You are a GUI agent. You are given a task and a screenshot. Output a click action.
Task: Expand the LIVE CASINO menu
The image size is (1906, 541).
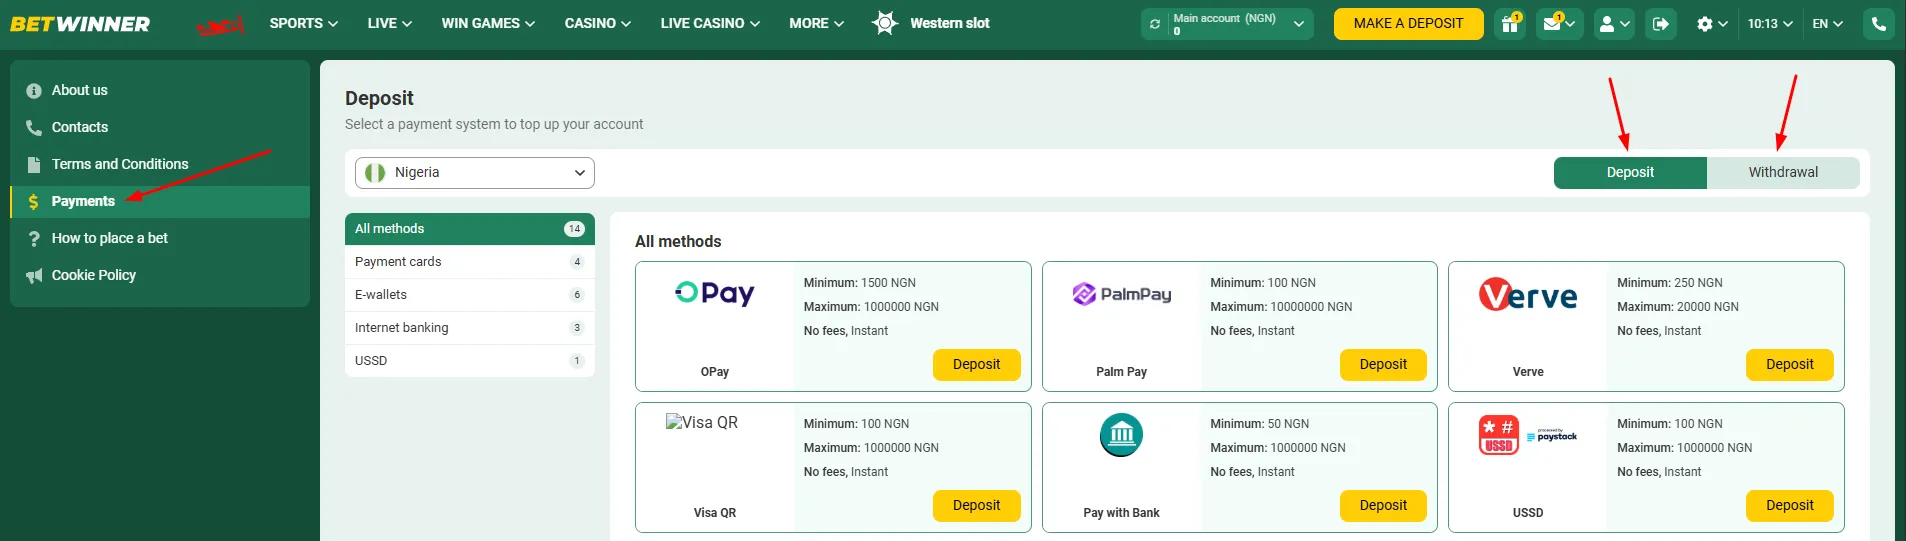(x=710, y=23)
